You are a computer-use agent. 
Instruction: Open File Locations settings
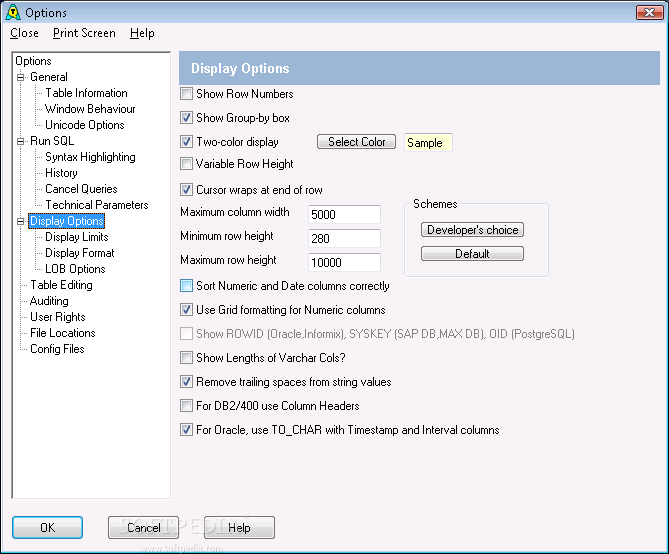pyautogui.click(x=63, y=333)
